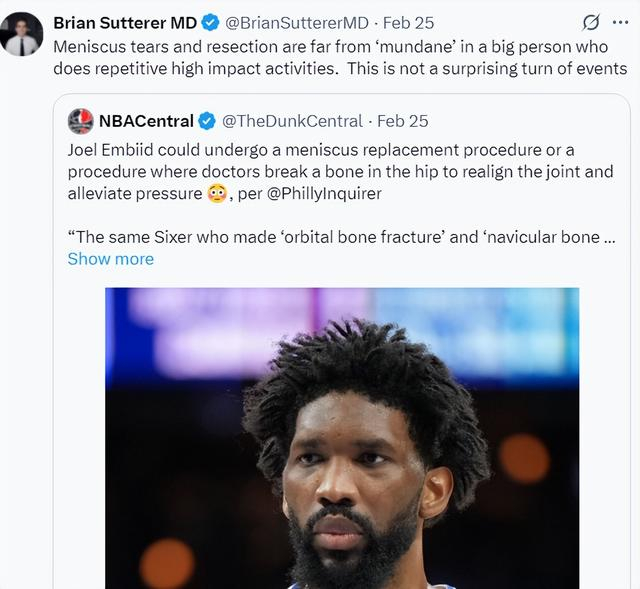Open the NBACentral account name

[146, 121]
